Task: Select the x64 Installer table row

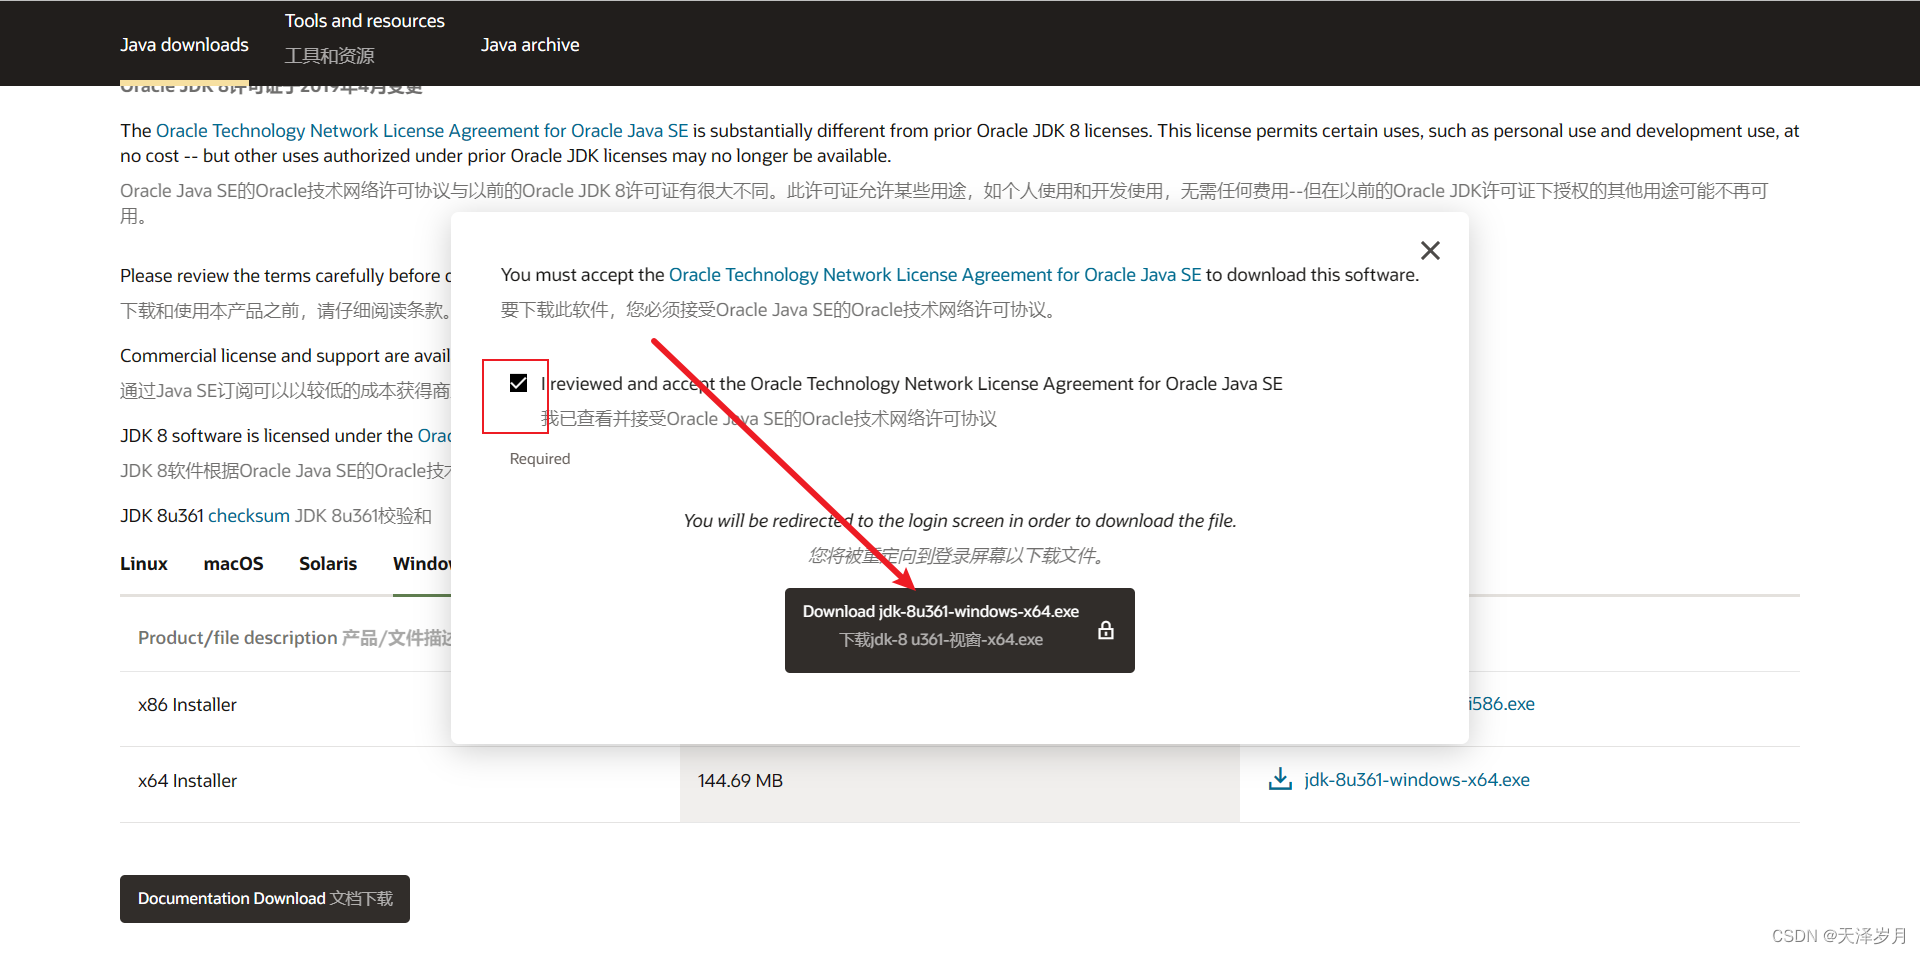Action: click(x=188, y=780)
